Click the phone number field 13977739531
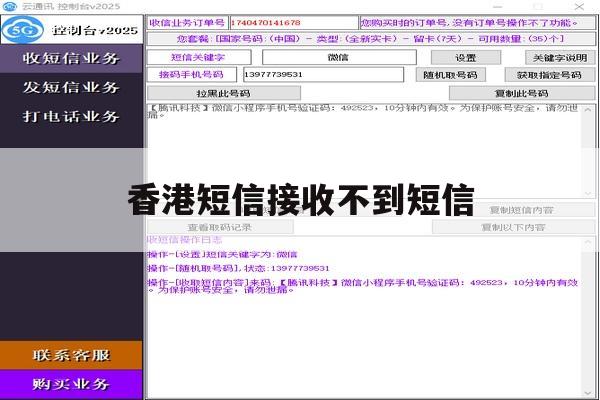Viewport: 600px width, 400px height. click(x=323, y=75)
